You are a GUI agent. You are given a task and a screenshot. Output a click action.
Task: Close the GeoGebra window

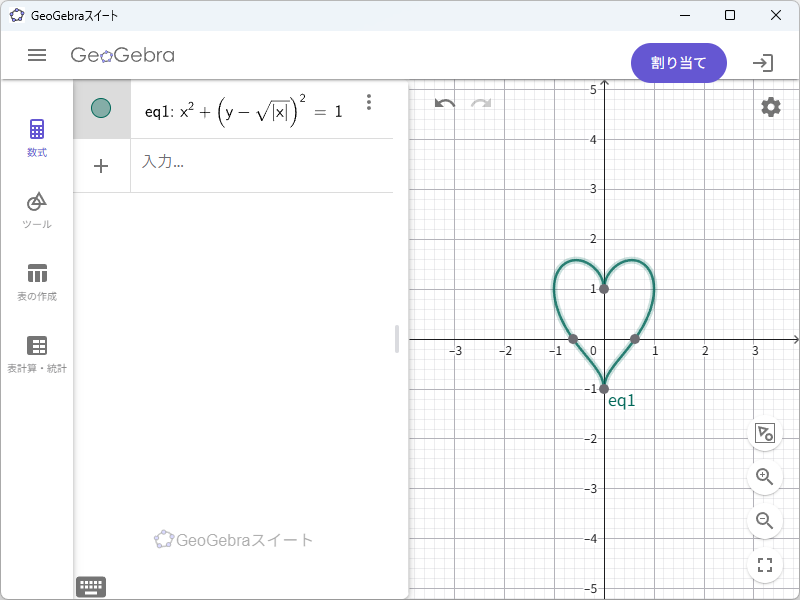[776, 15]
